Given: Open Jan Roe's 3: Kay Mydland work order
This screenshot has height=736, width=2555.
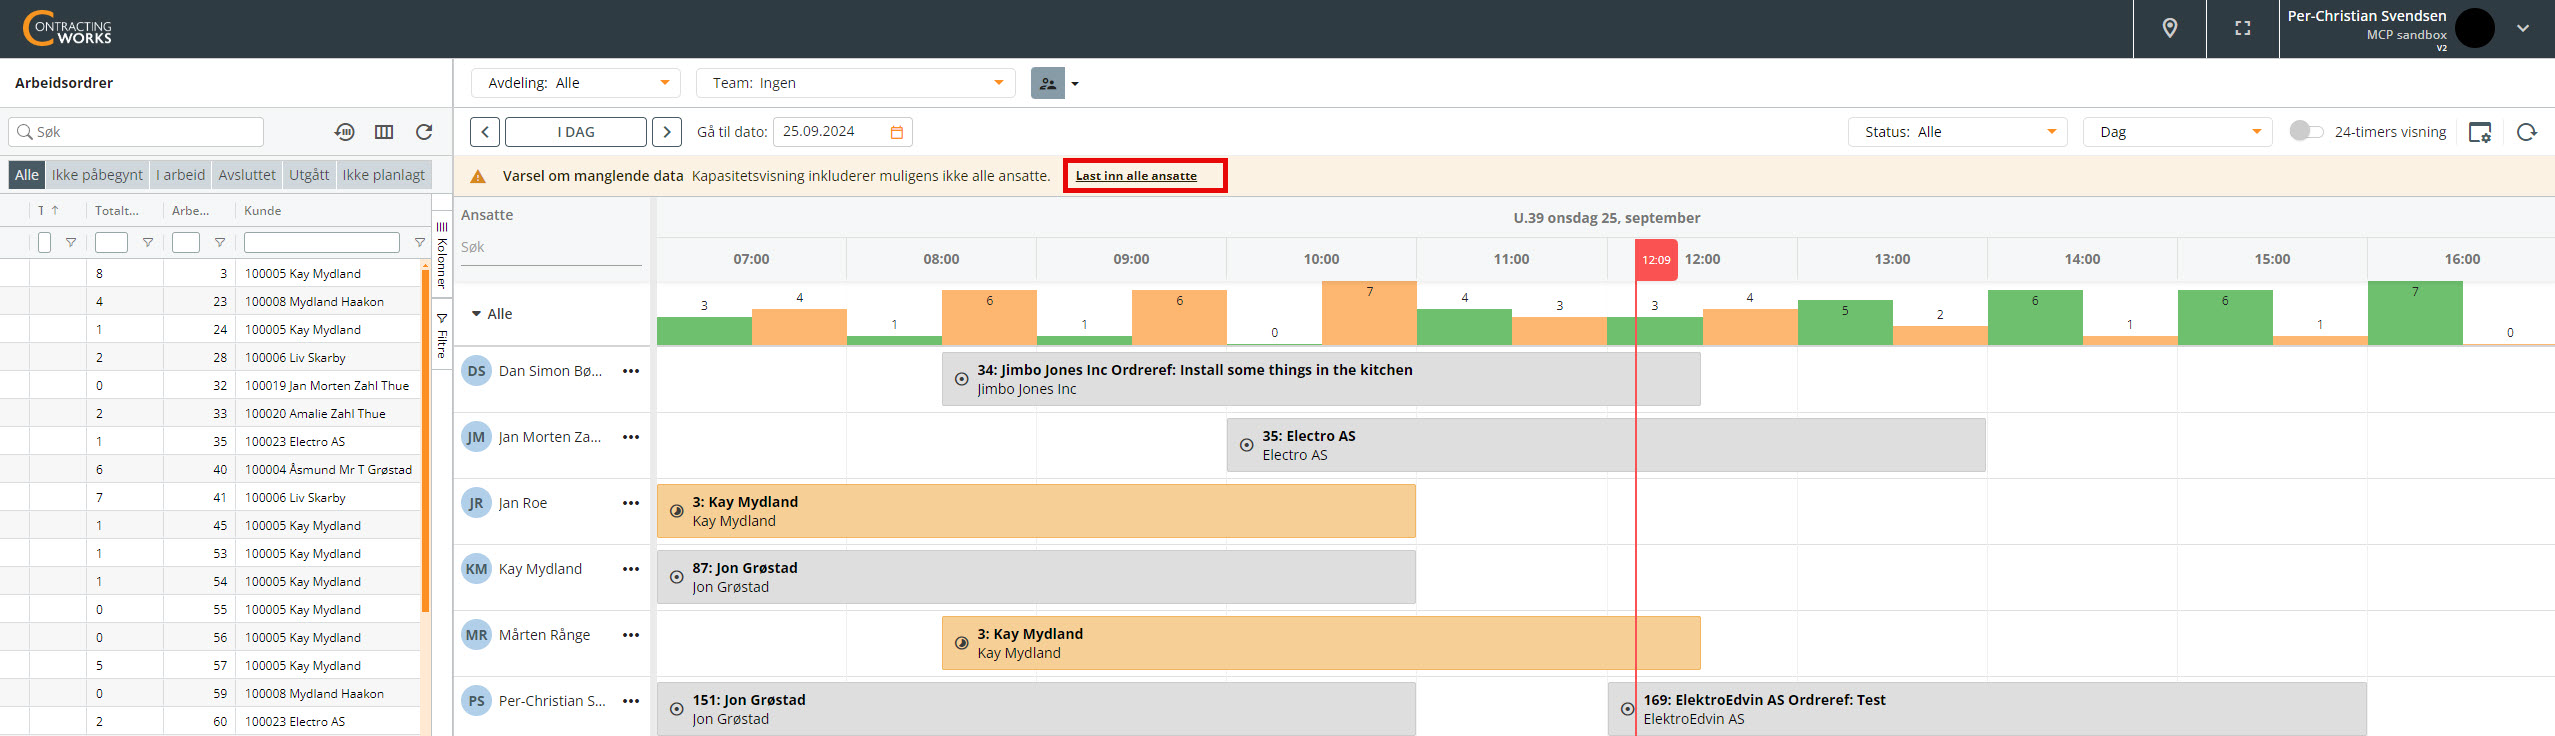Looking at the screenshot, I should click(x=1036, y=511).
